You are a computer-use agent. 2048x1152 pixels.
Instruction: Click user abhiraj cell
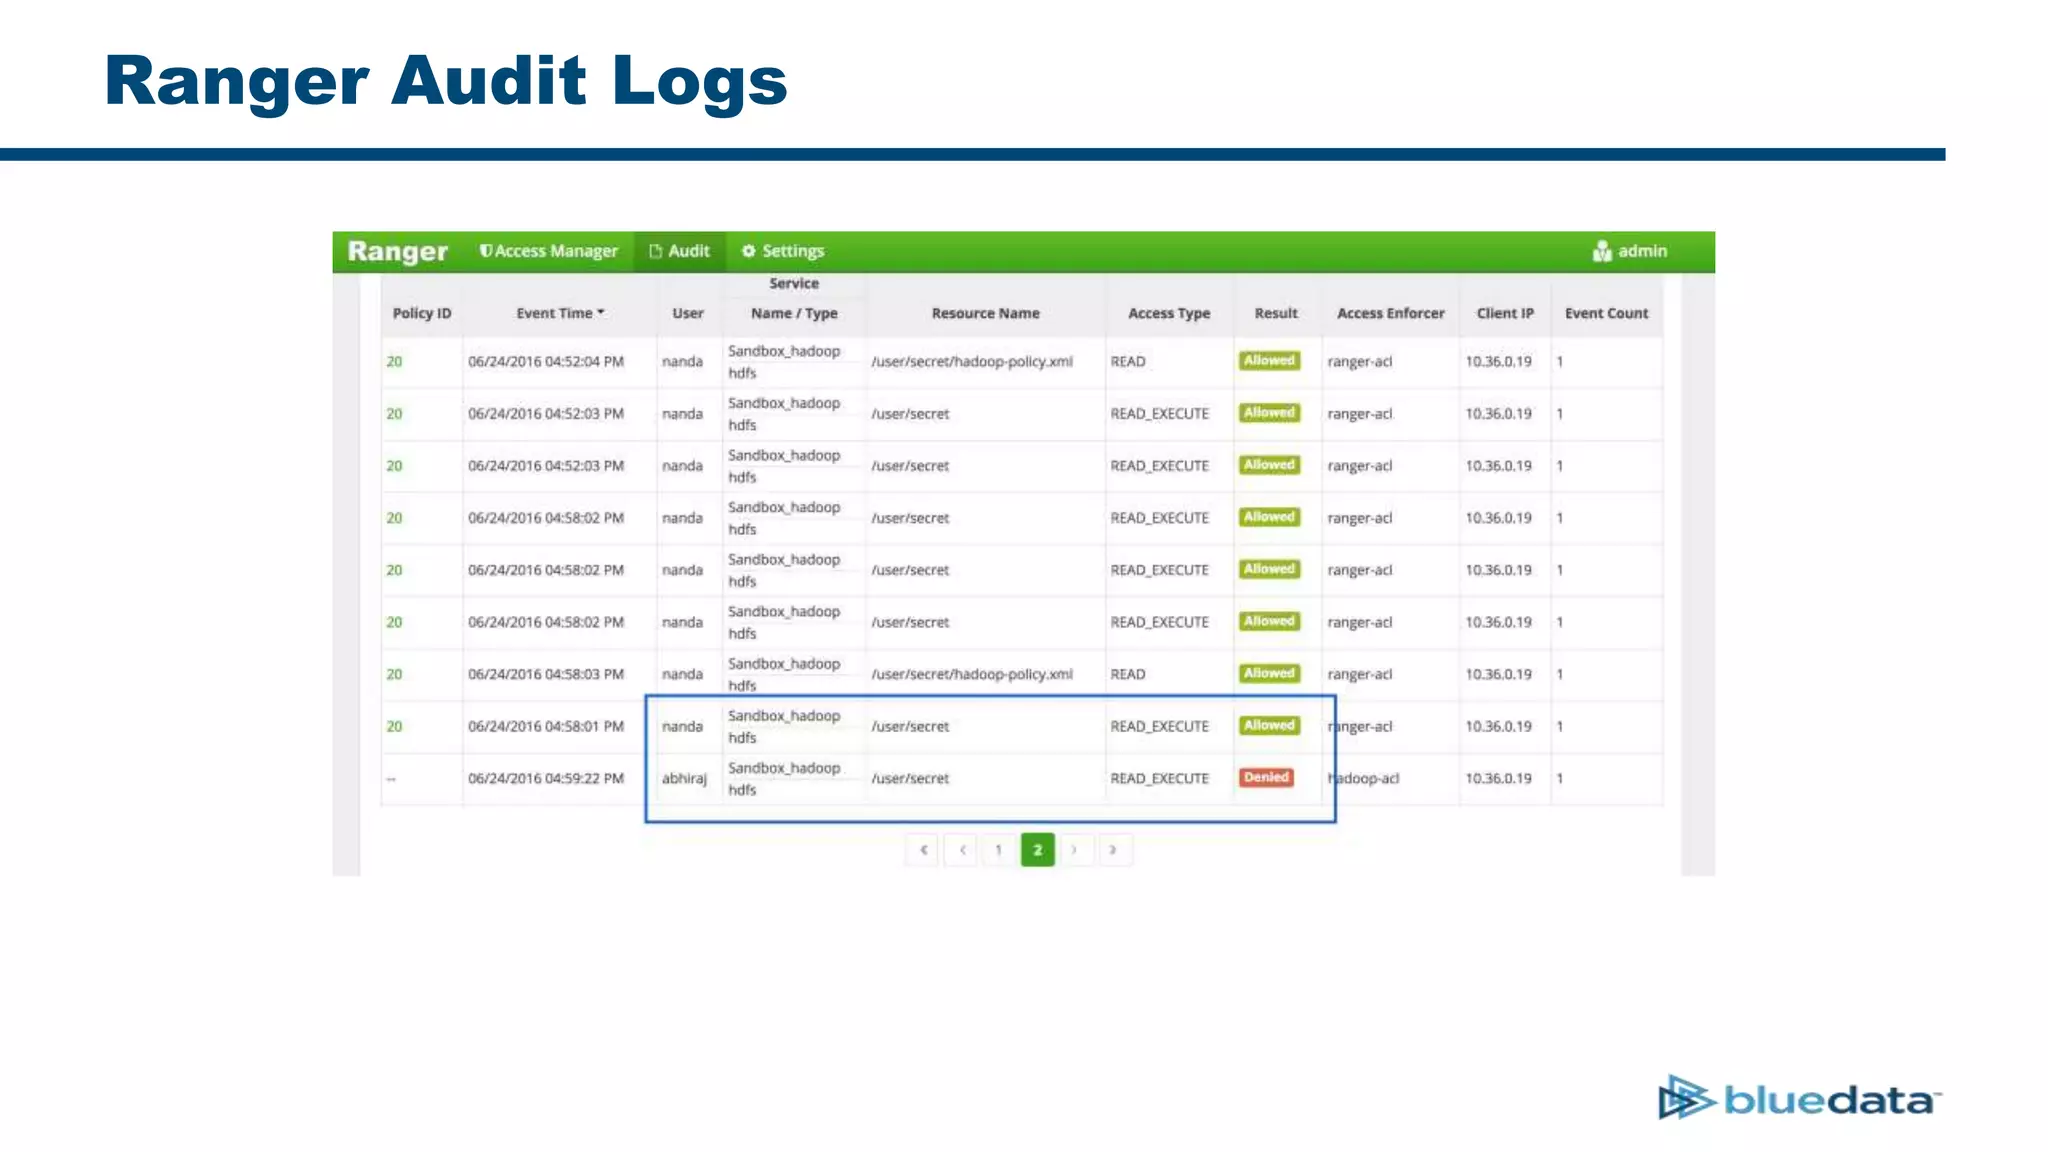click(x=684, y=778)
